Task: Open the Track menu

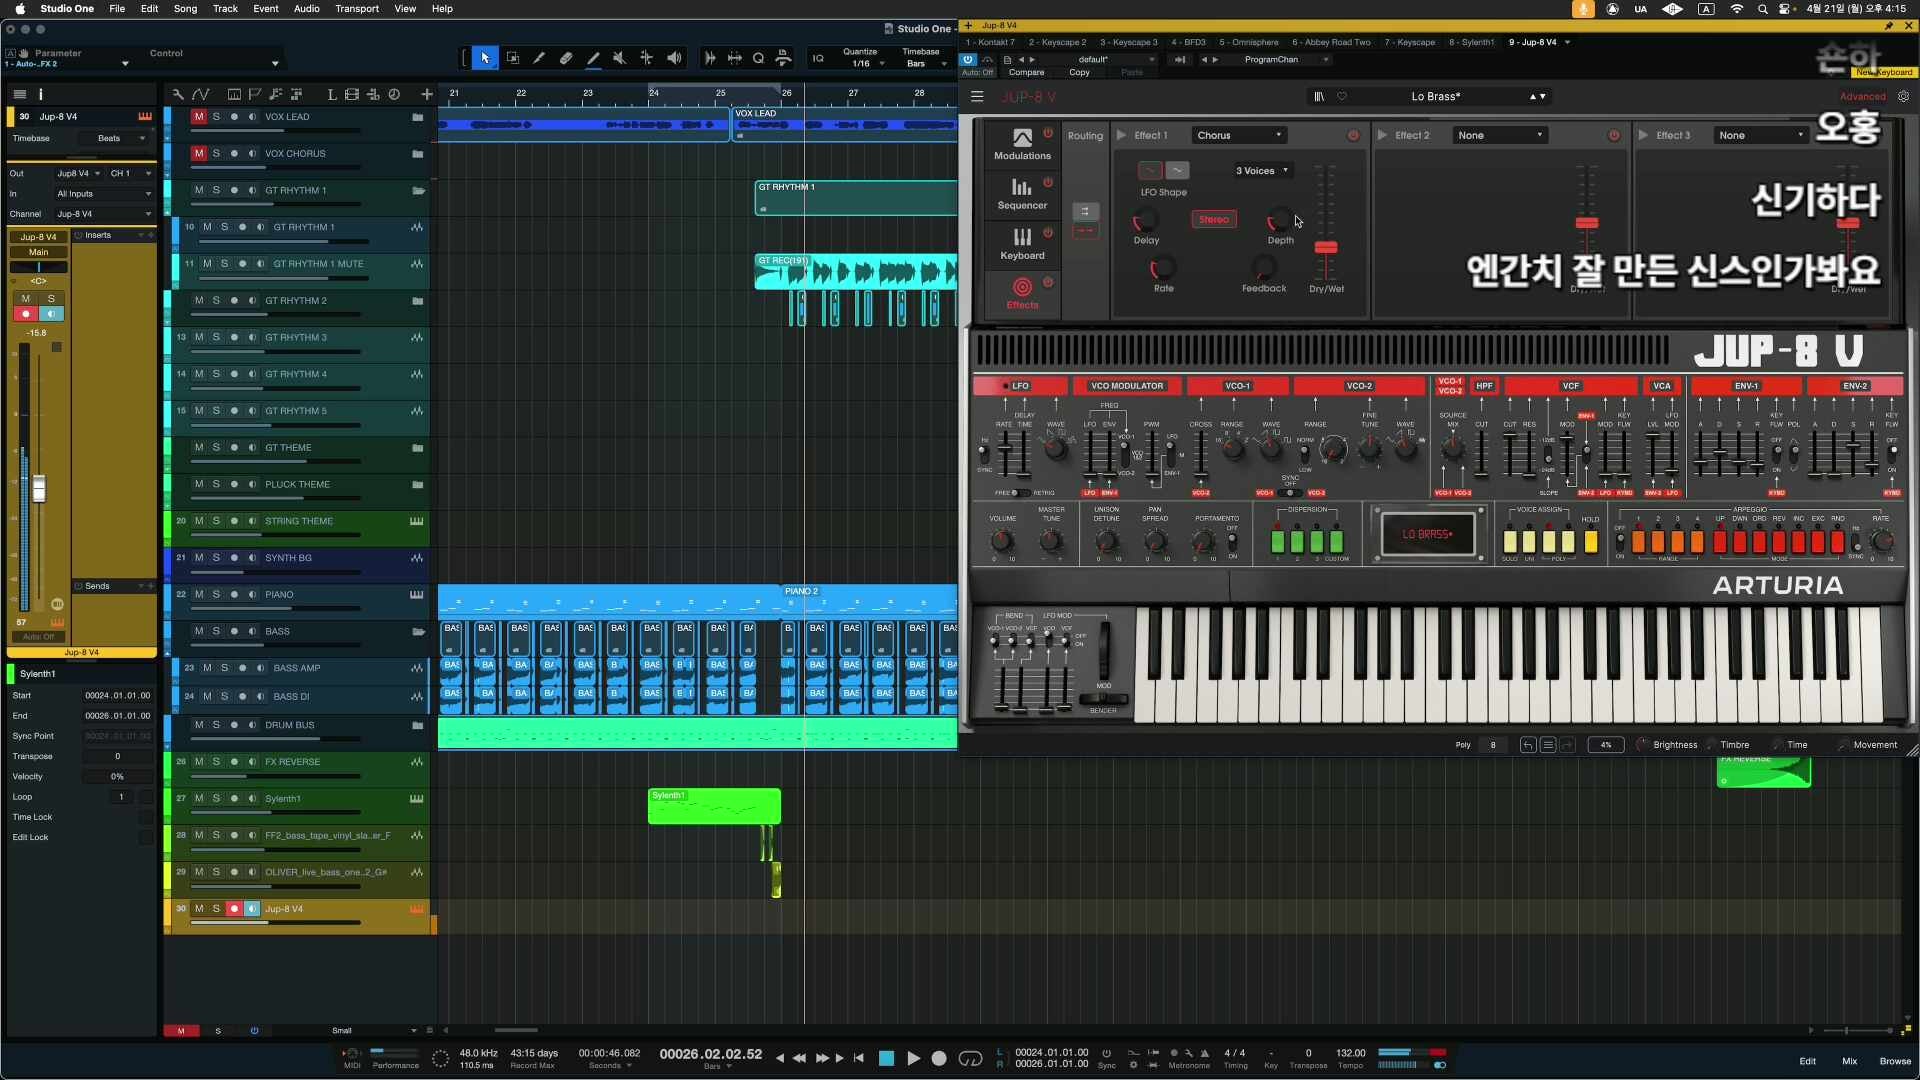Action: pos(225,9)
